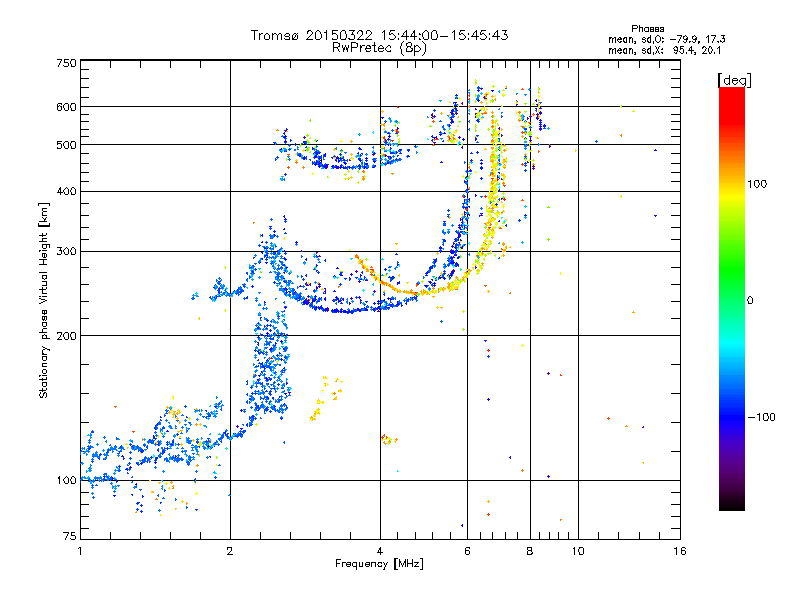
Task: Click the colorbar tick label '-100'
Action: (762, 417)
